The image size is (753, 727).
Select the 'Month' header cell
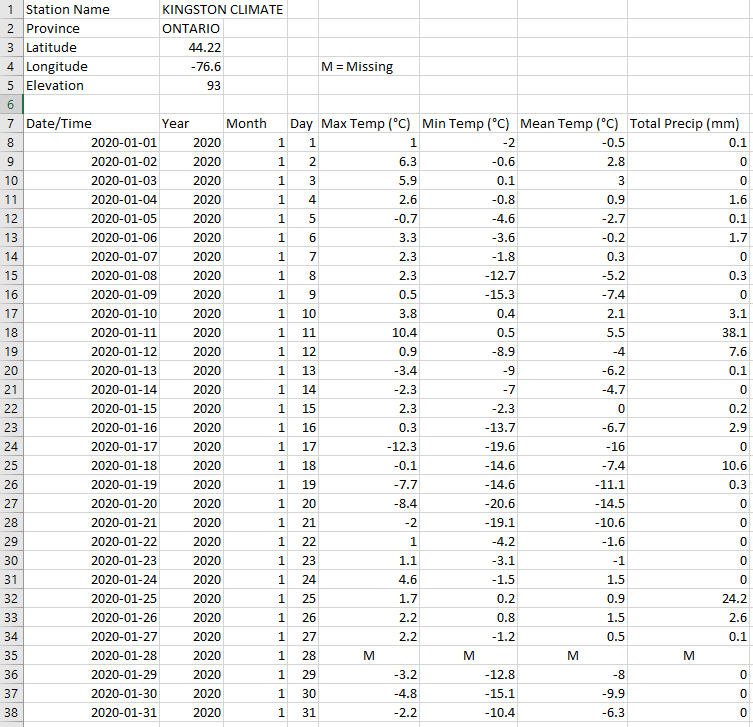tap(255, 123)
